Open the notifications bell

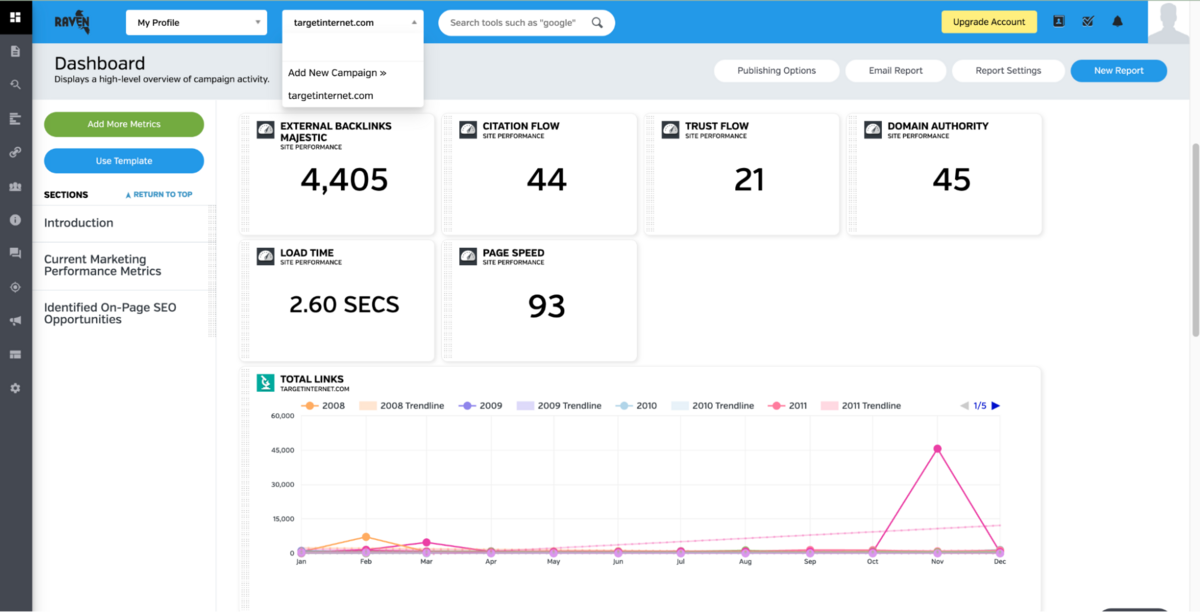(x=1118, y=22)
